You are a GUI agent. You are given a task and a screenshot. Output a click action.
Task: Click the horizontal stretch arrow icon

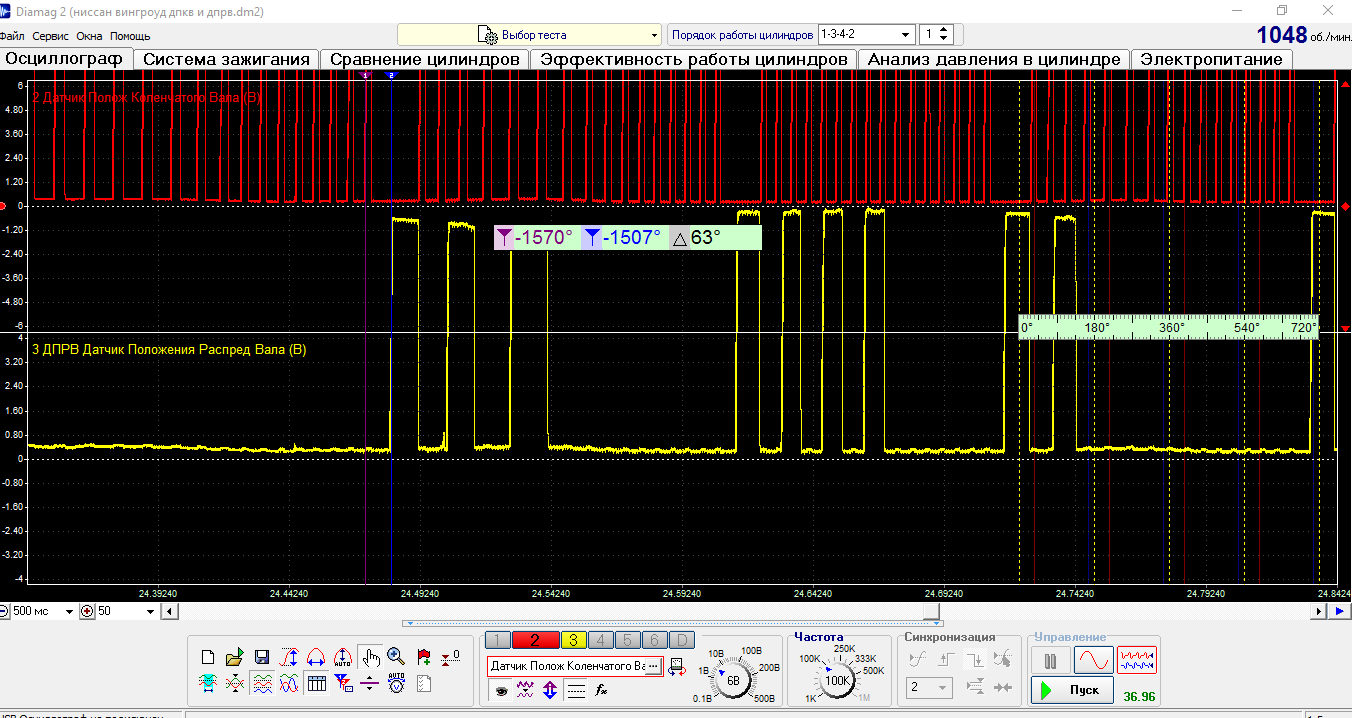pyautogui.click(x=316, y=657)
